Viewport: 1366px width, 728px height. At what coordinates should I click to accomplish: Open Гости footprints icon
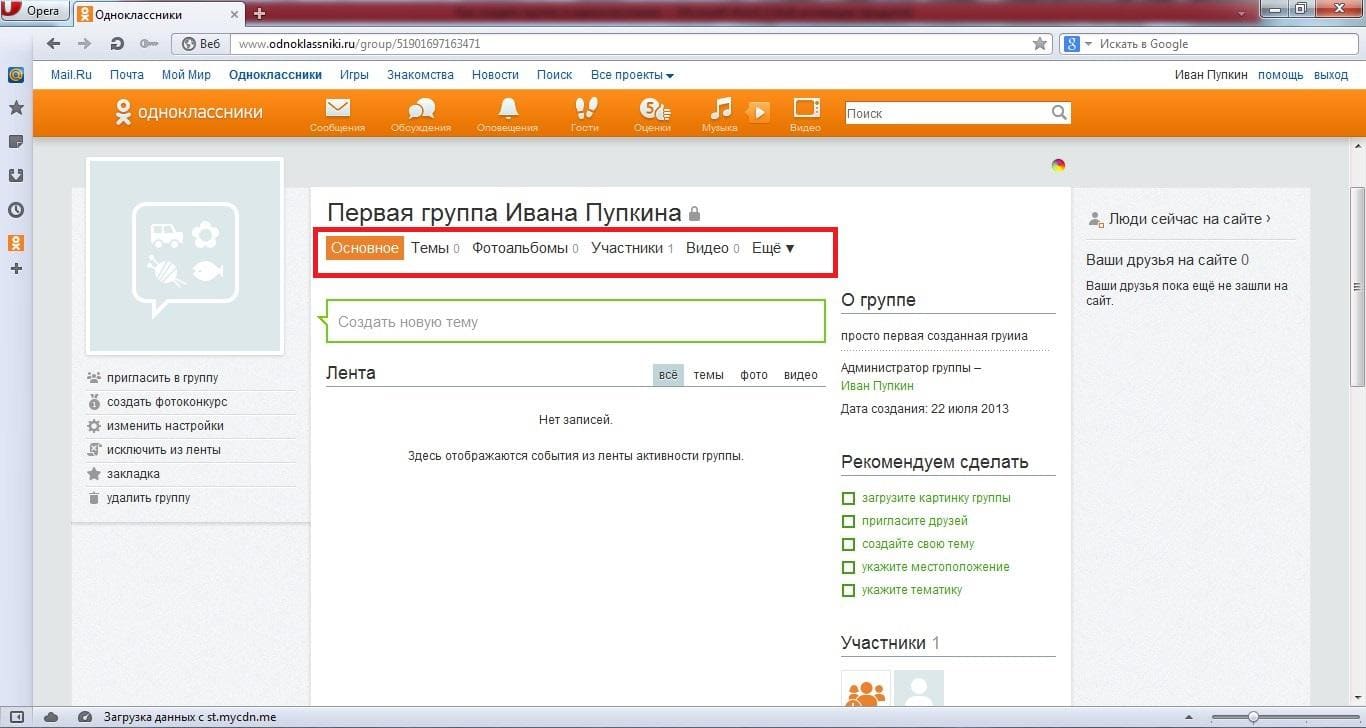coord(585,109)
